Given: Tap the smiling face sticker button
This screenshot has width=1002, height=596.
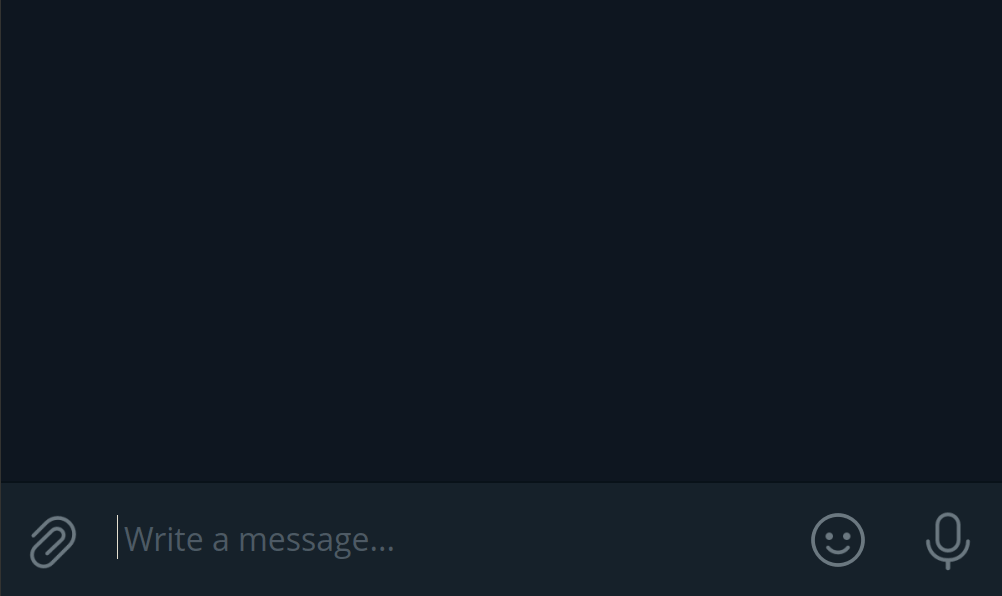Looking at the screenshot, I should click(838, 540).
